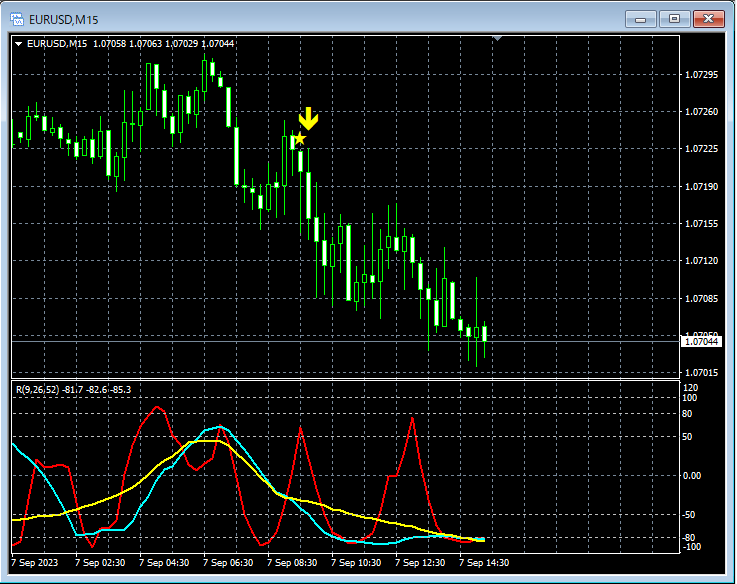Click the 7 Sep 08:30 time label
This screenshot has height=584, width=737.
click(x=292, y=562)
